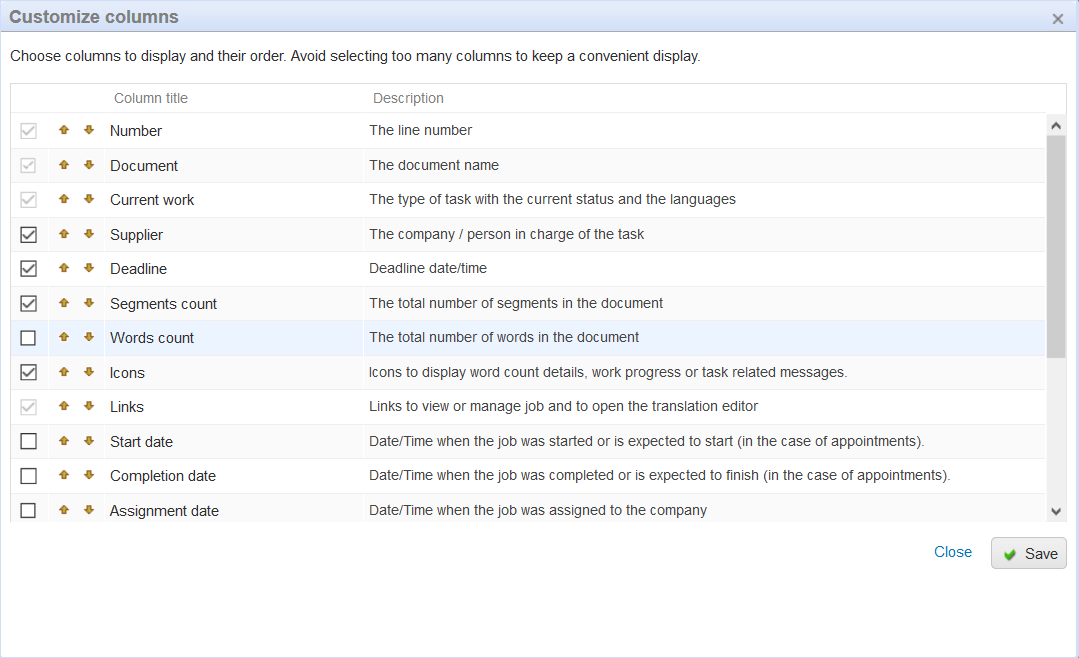Check the Completion date checkbox
Image resolution: width=1079 pixels, height=658 pixels.
(x=28, y=476)
